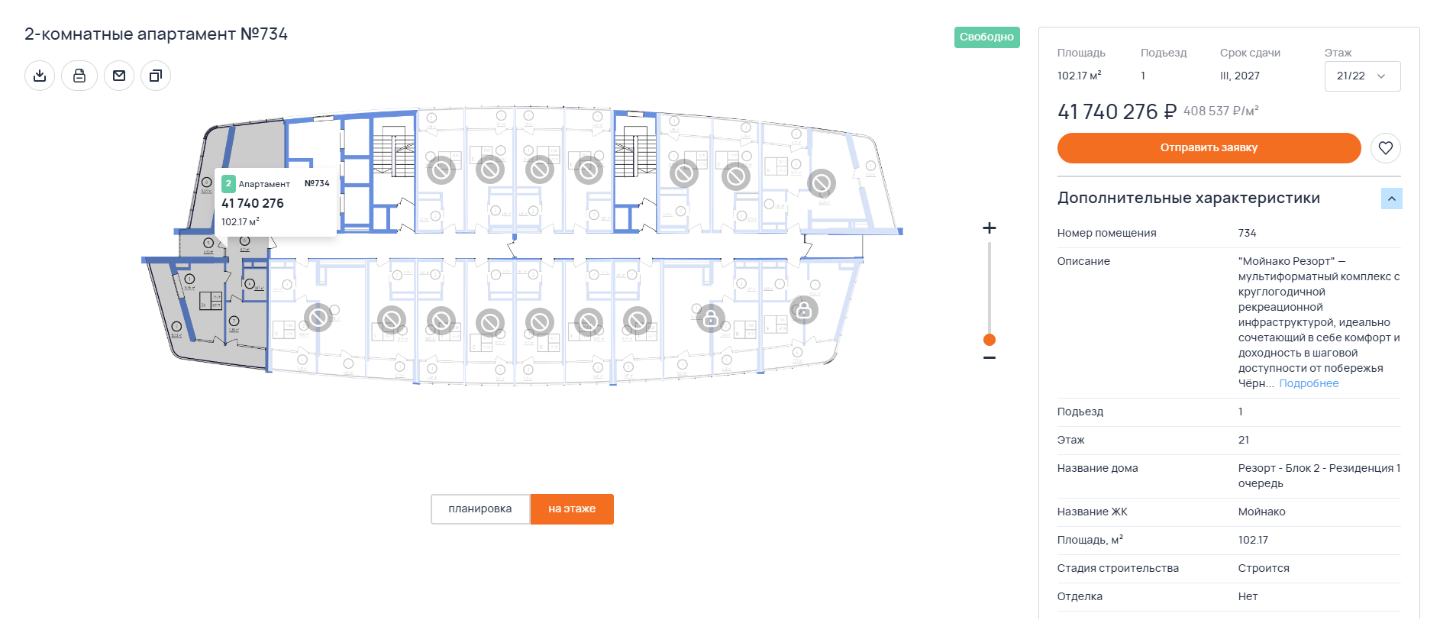
Task: Switch to the планировка view
Action: tap(480, 509)
